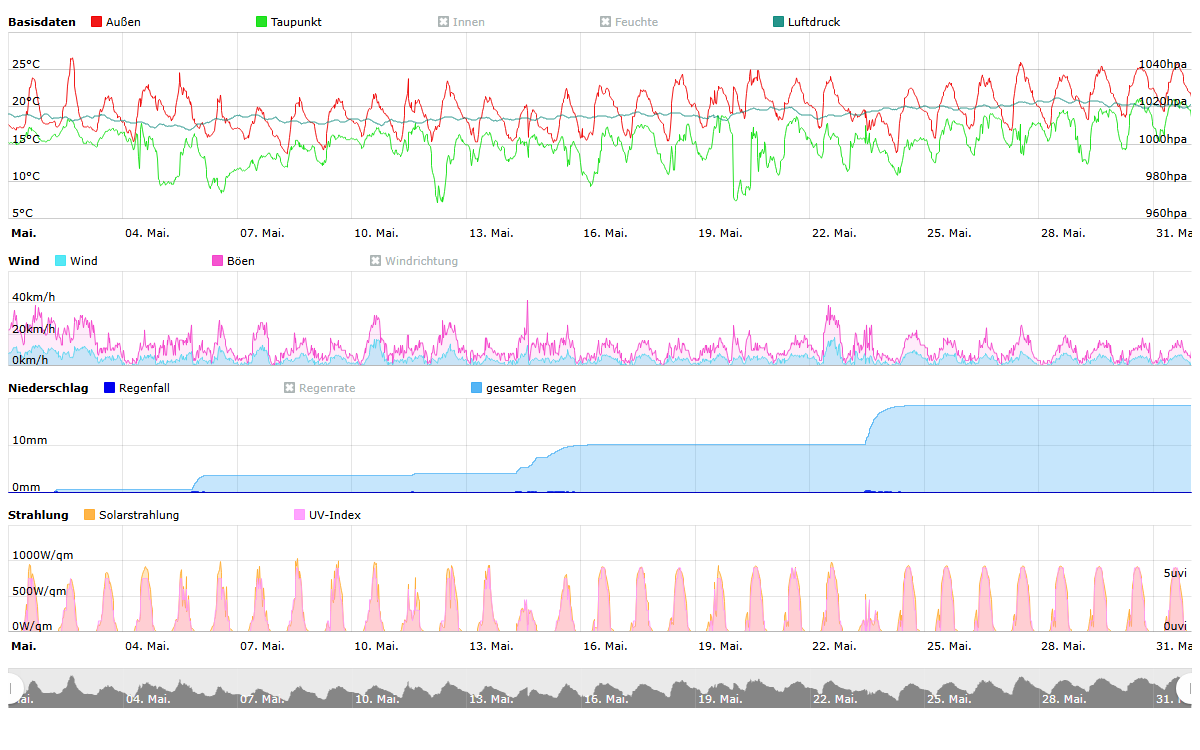Click the dark blue Regenfall legend icon
Screen dimensions: 1200x750
coord(110,388)
